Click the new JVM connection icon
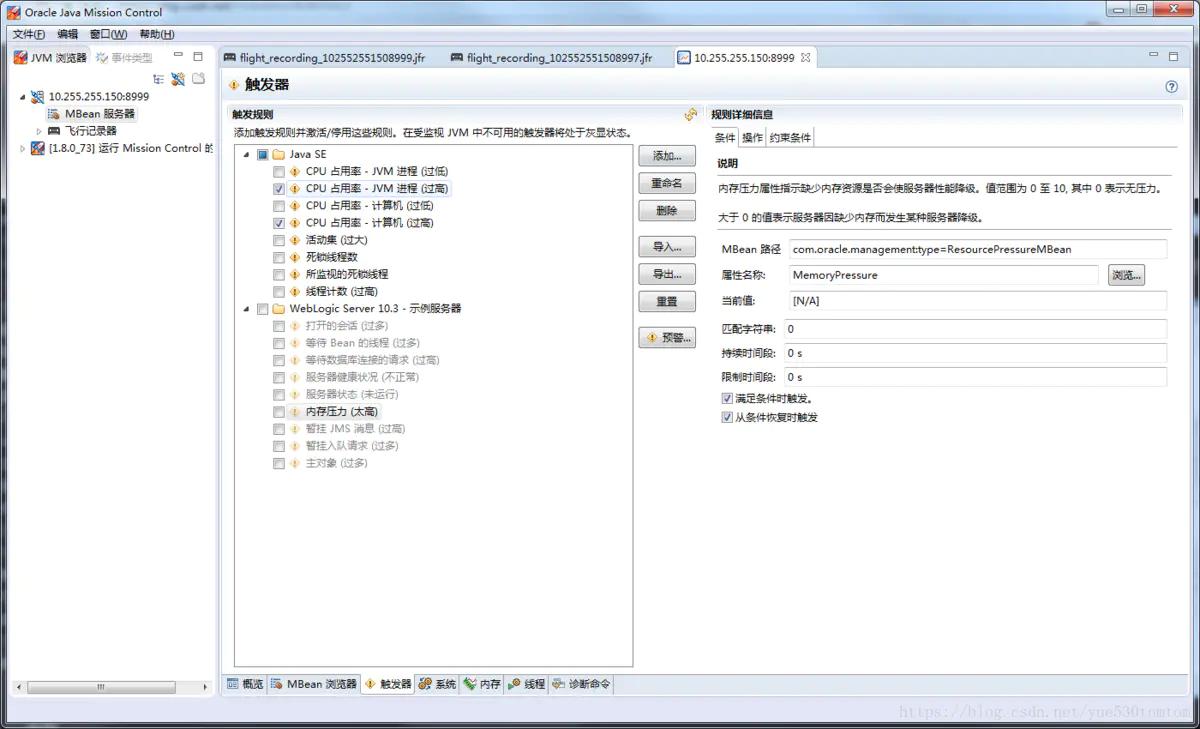Image resolution: width=1200 pixels, height=729 pixels. tap(177, 79)
